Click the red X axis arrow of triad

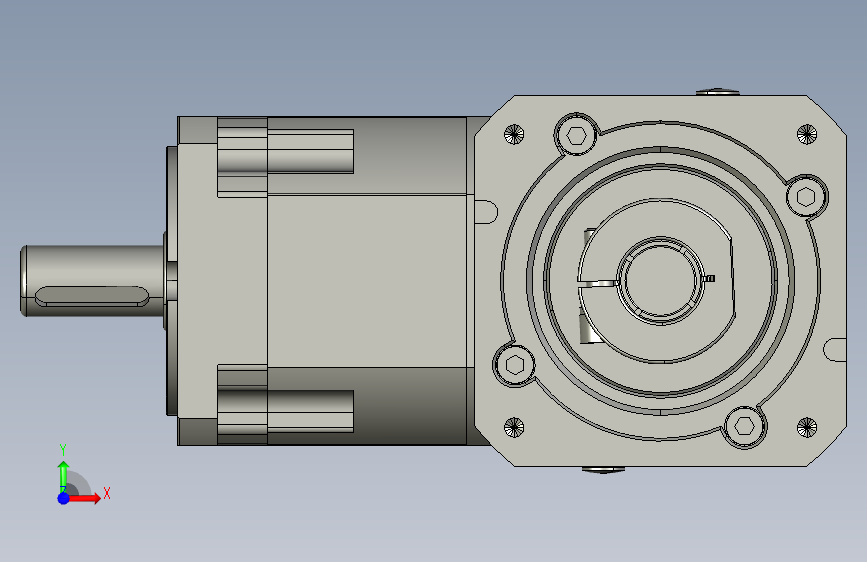[85, 498]
